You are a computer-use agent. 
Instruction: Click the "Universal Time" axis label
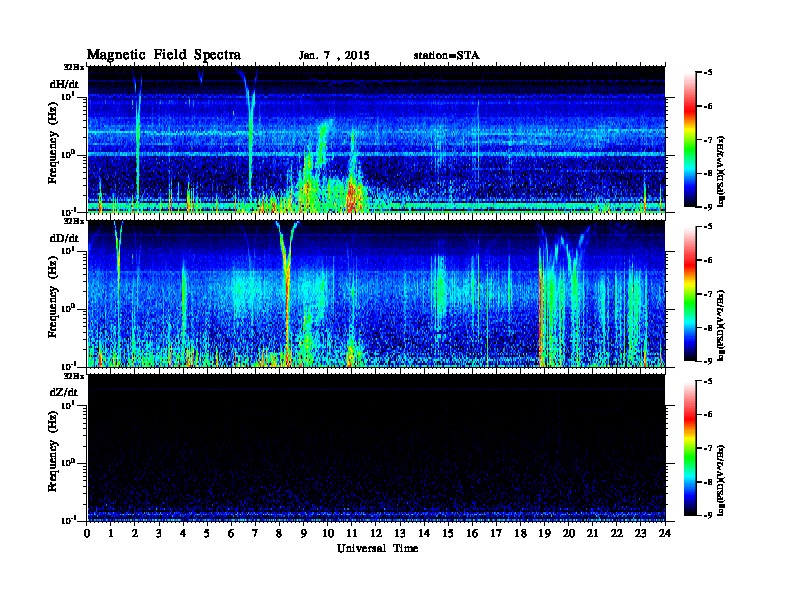[377, 548]
